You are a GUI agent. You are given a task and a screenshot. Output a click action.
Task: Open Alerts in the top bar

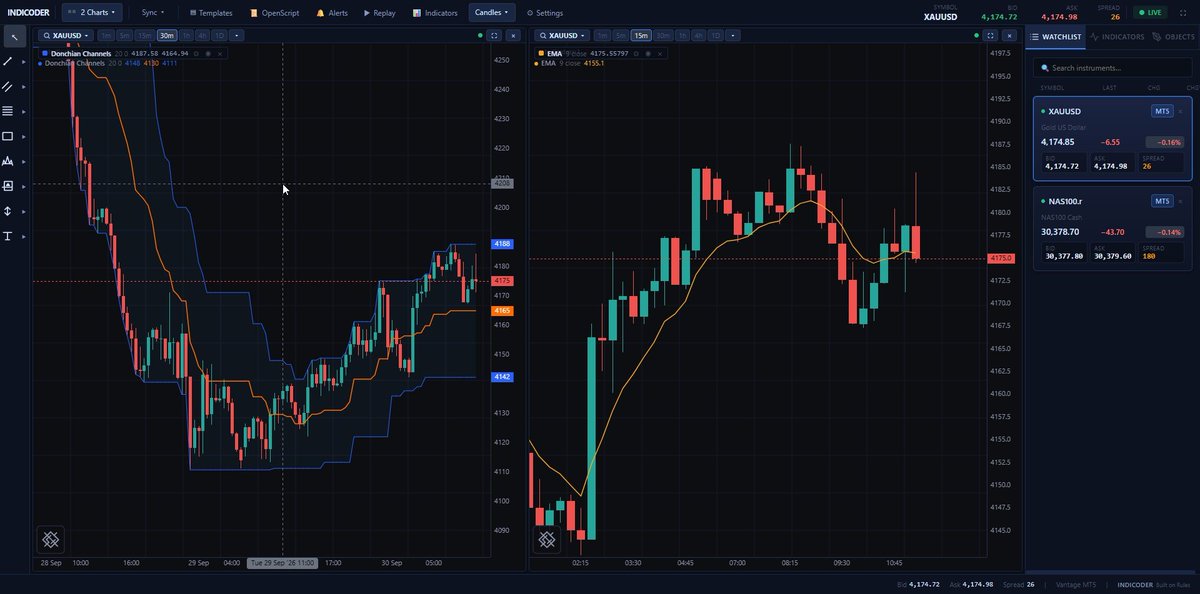(x=332, y=13)
